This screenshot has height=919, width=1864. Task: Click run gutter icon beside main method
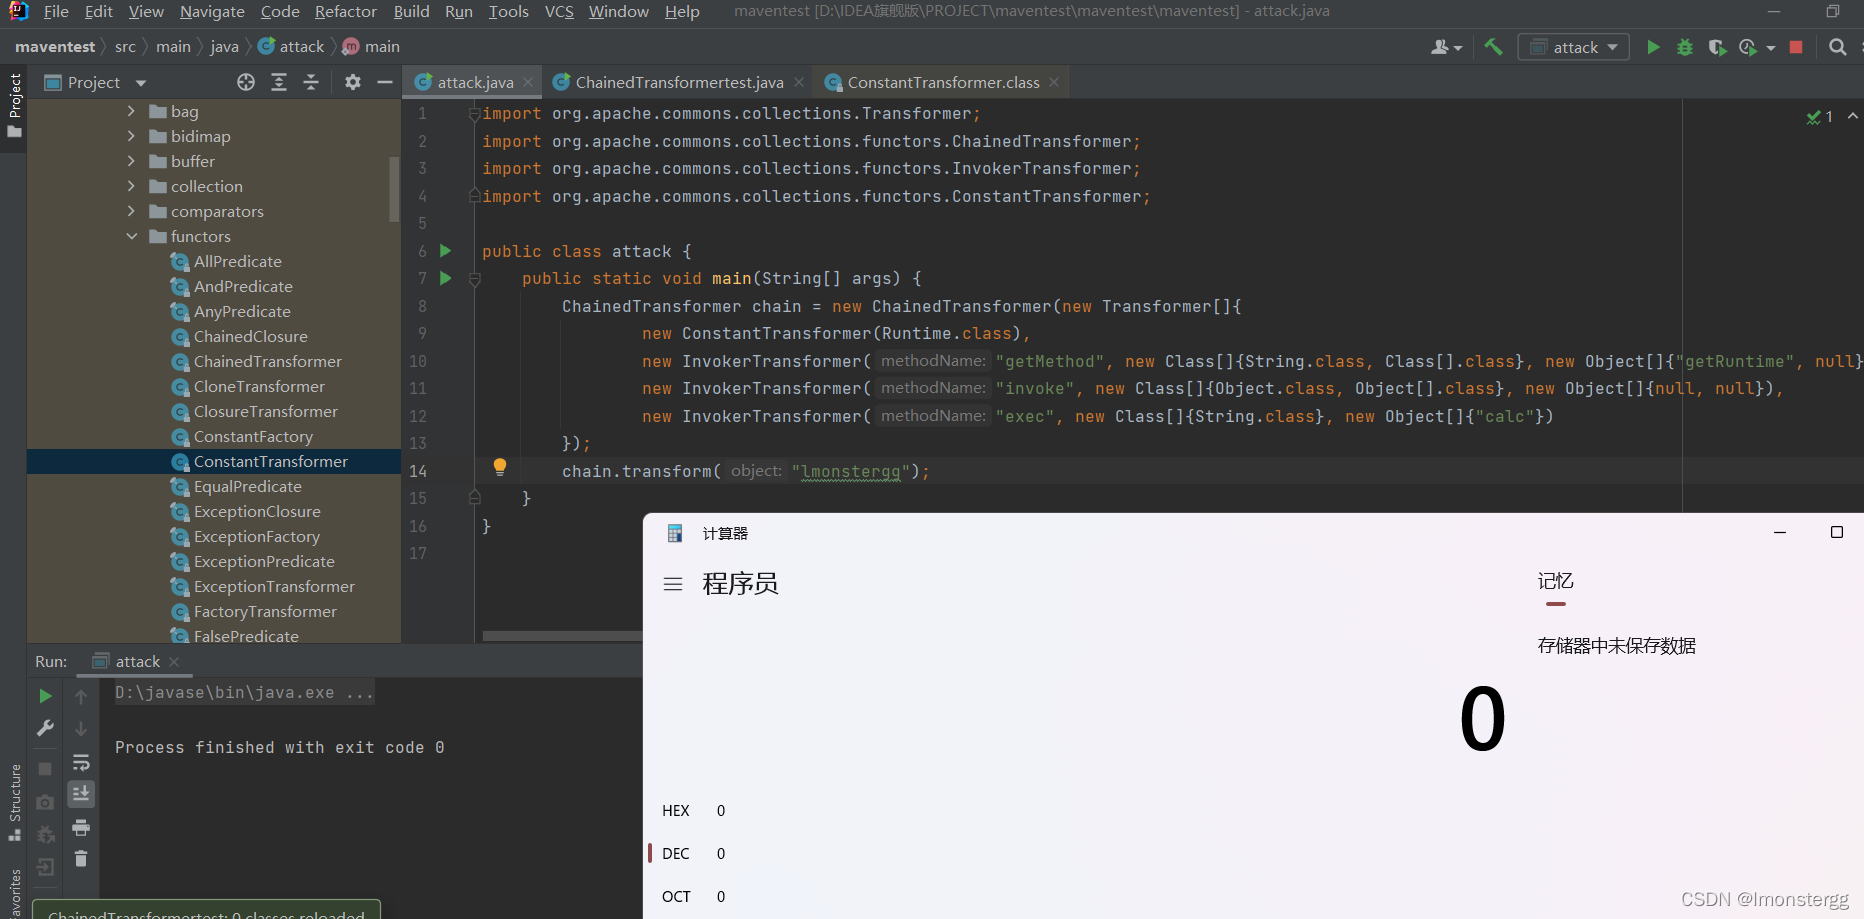[x=446, y=278]
